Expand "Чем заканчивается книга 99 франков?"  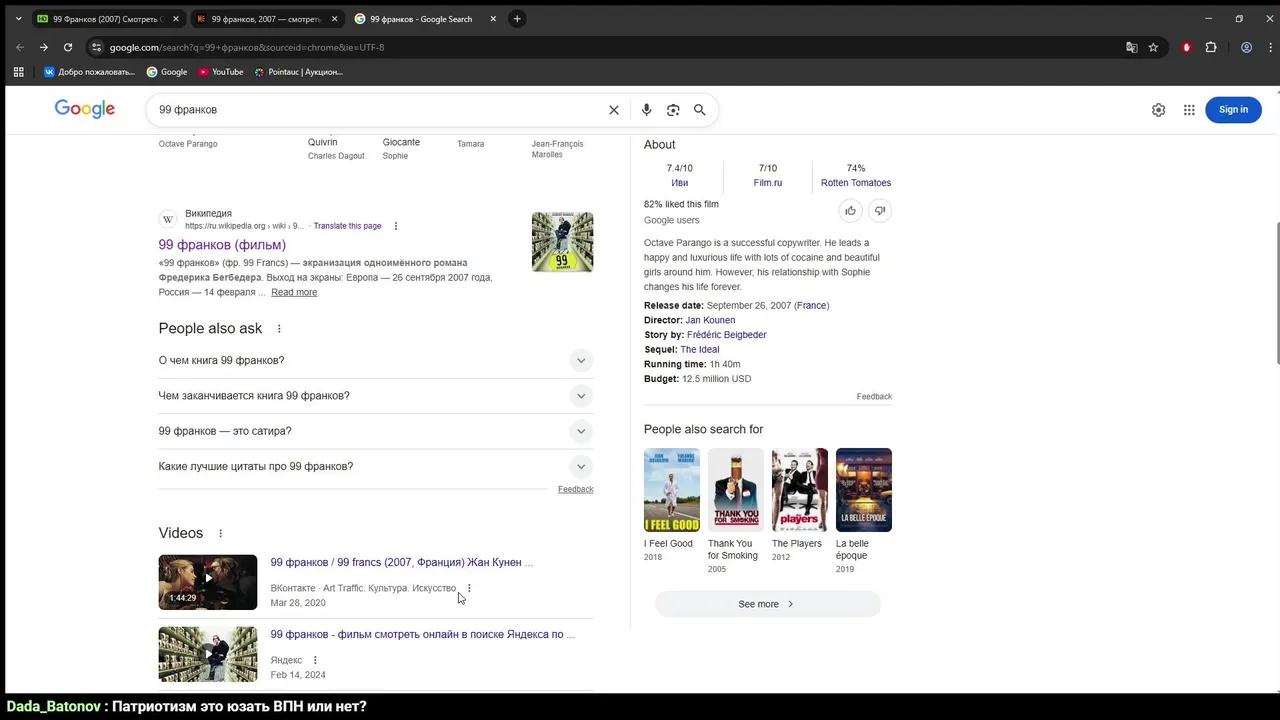pyautogui.click(x=376, y=396)
